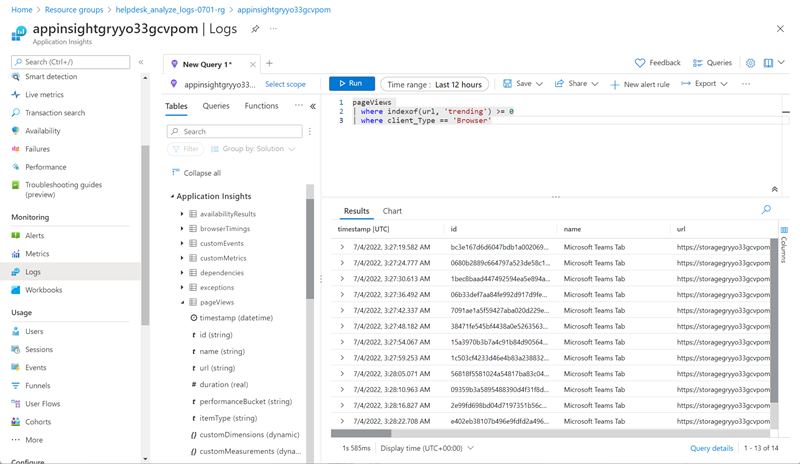This screenshot has height=464, width=800.
Task: Sort by the timestamp [UTC] column header
Action: coord(363,229)
